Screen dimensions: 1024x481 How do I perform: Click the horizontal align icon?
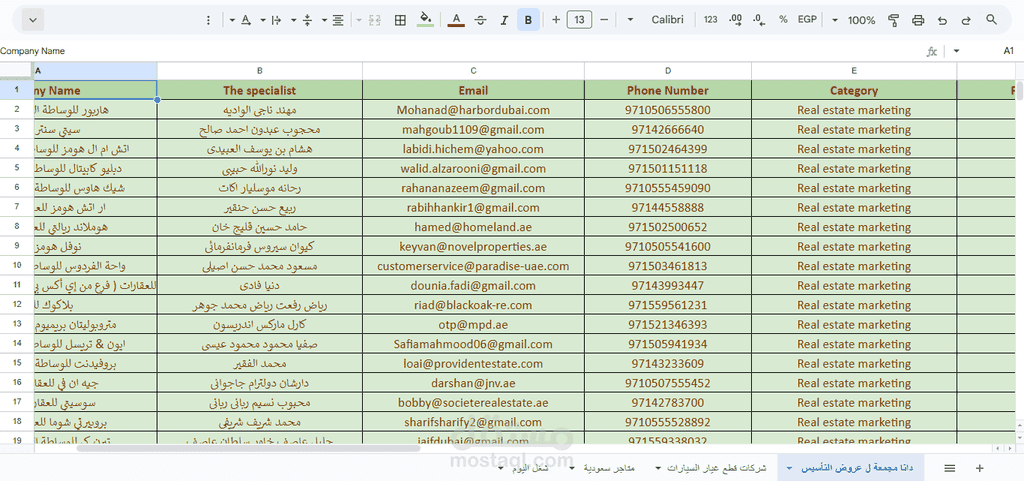pos(338,20)
